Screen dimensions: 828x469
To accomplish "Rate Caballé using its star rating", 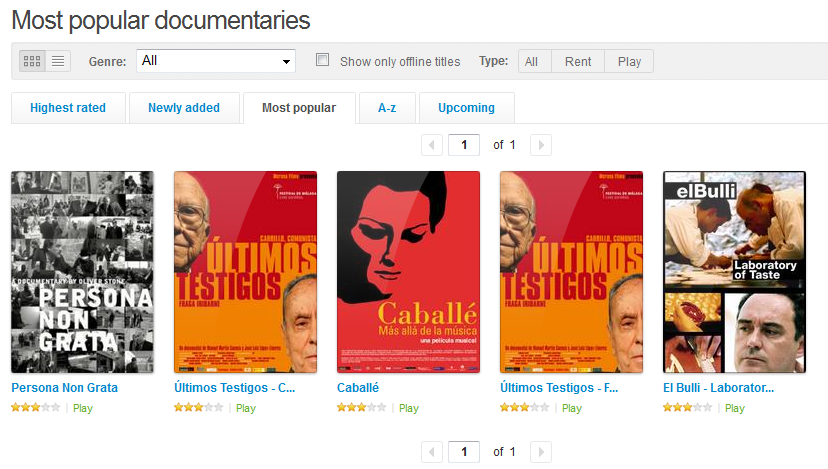I will tap(362, 407).
